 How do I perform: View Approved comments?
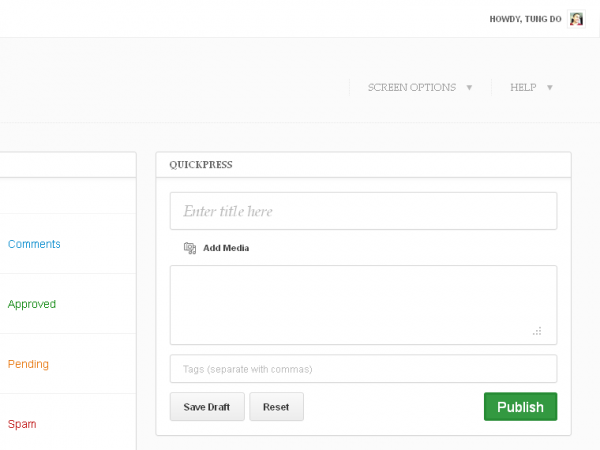point(32,304)
